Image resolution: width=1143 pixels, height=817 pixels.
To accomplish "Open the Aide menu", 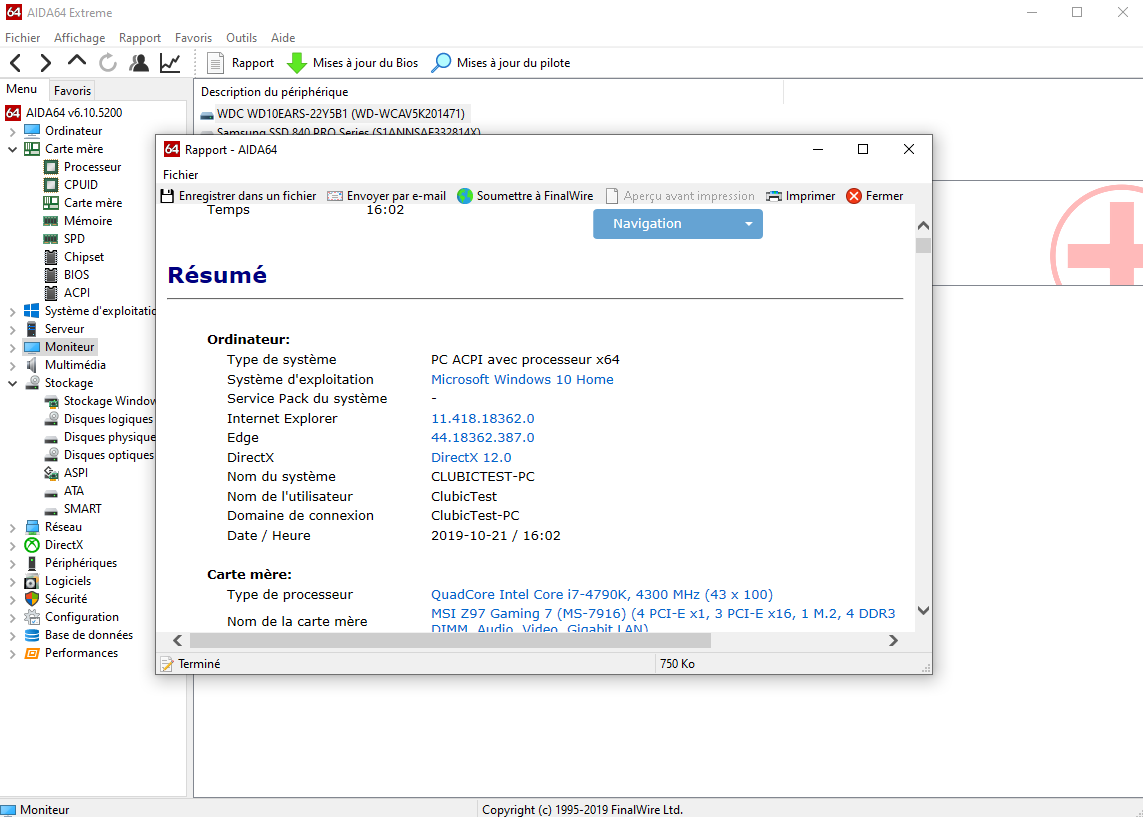I will 283,38.
